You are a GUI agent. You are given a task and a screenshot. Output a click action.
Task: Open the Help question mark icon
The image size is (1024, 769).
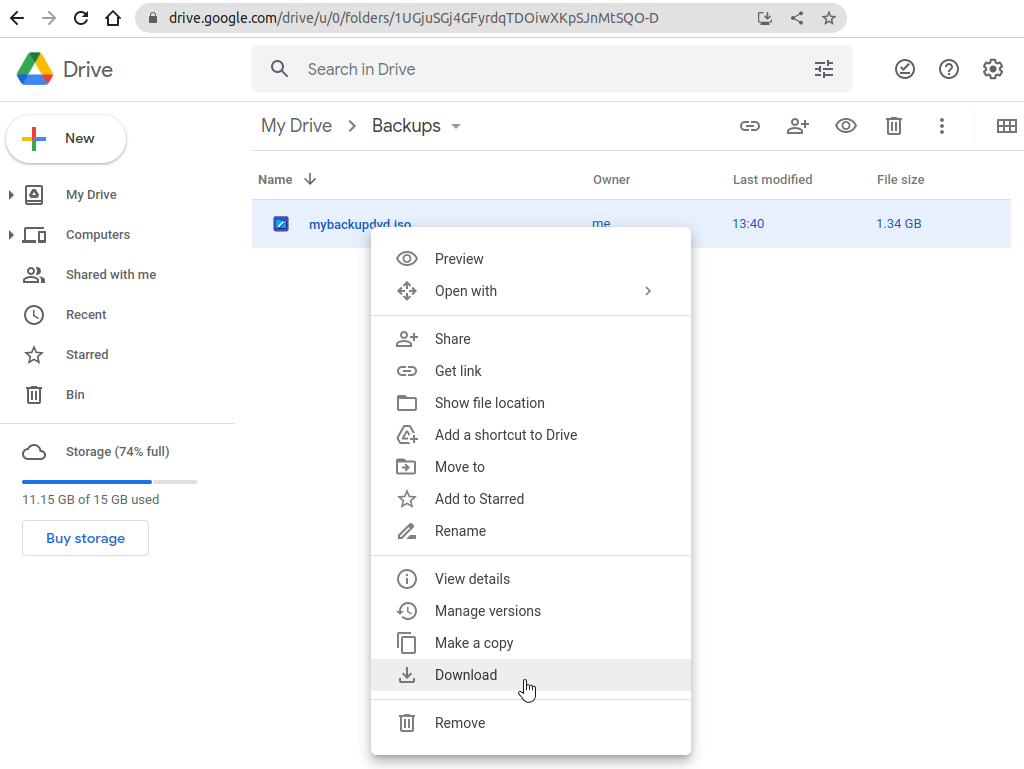click(x=948, y=69)
